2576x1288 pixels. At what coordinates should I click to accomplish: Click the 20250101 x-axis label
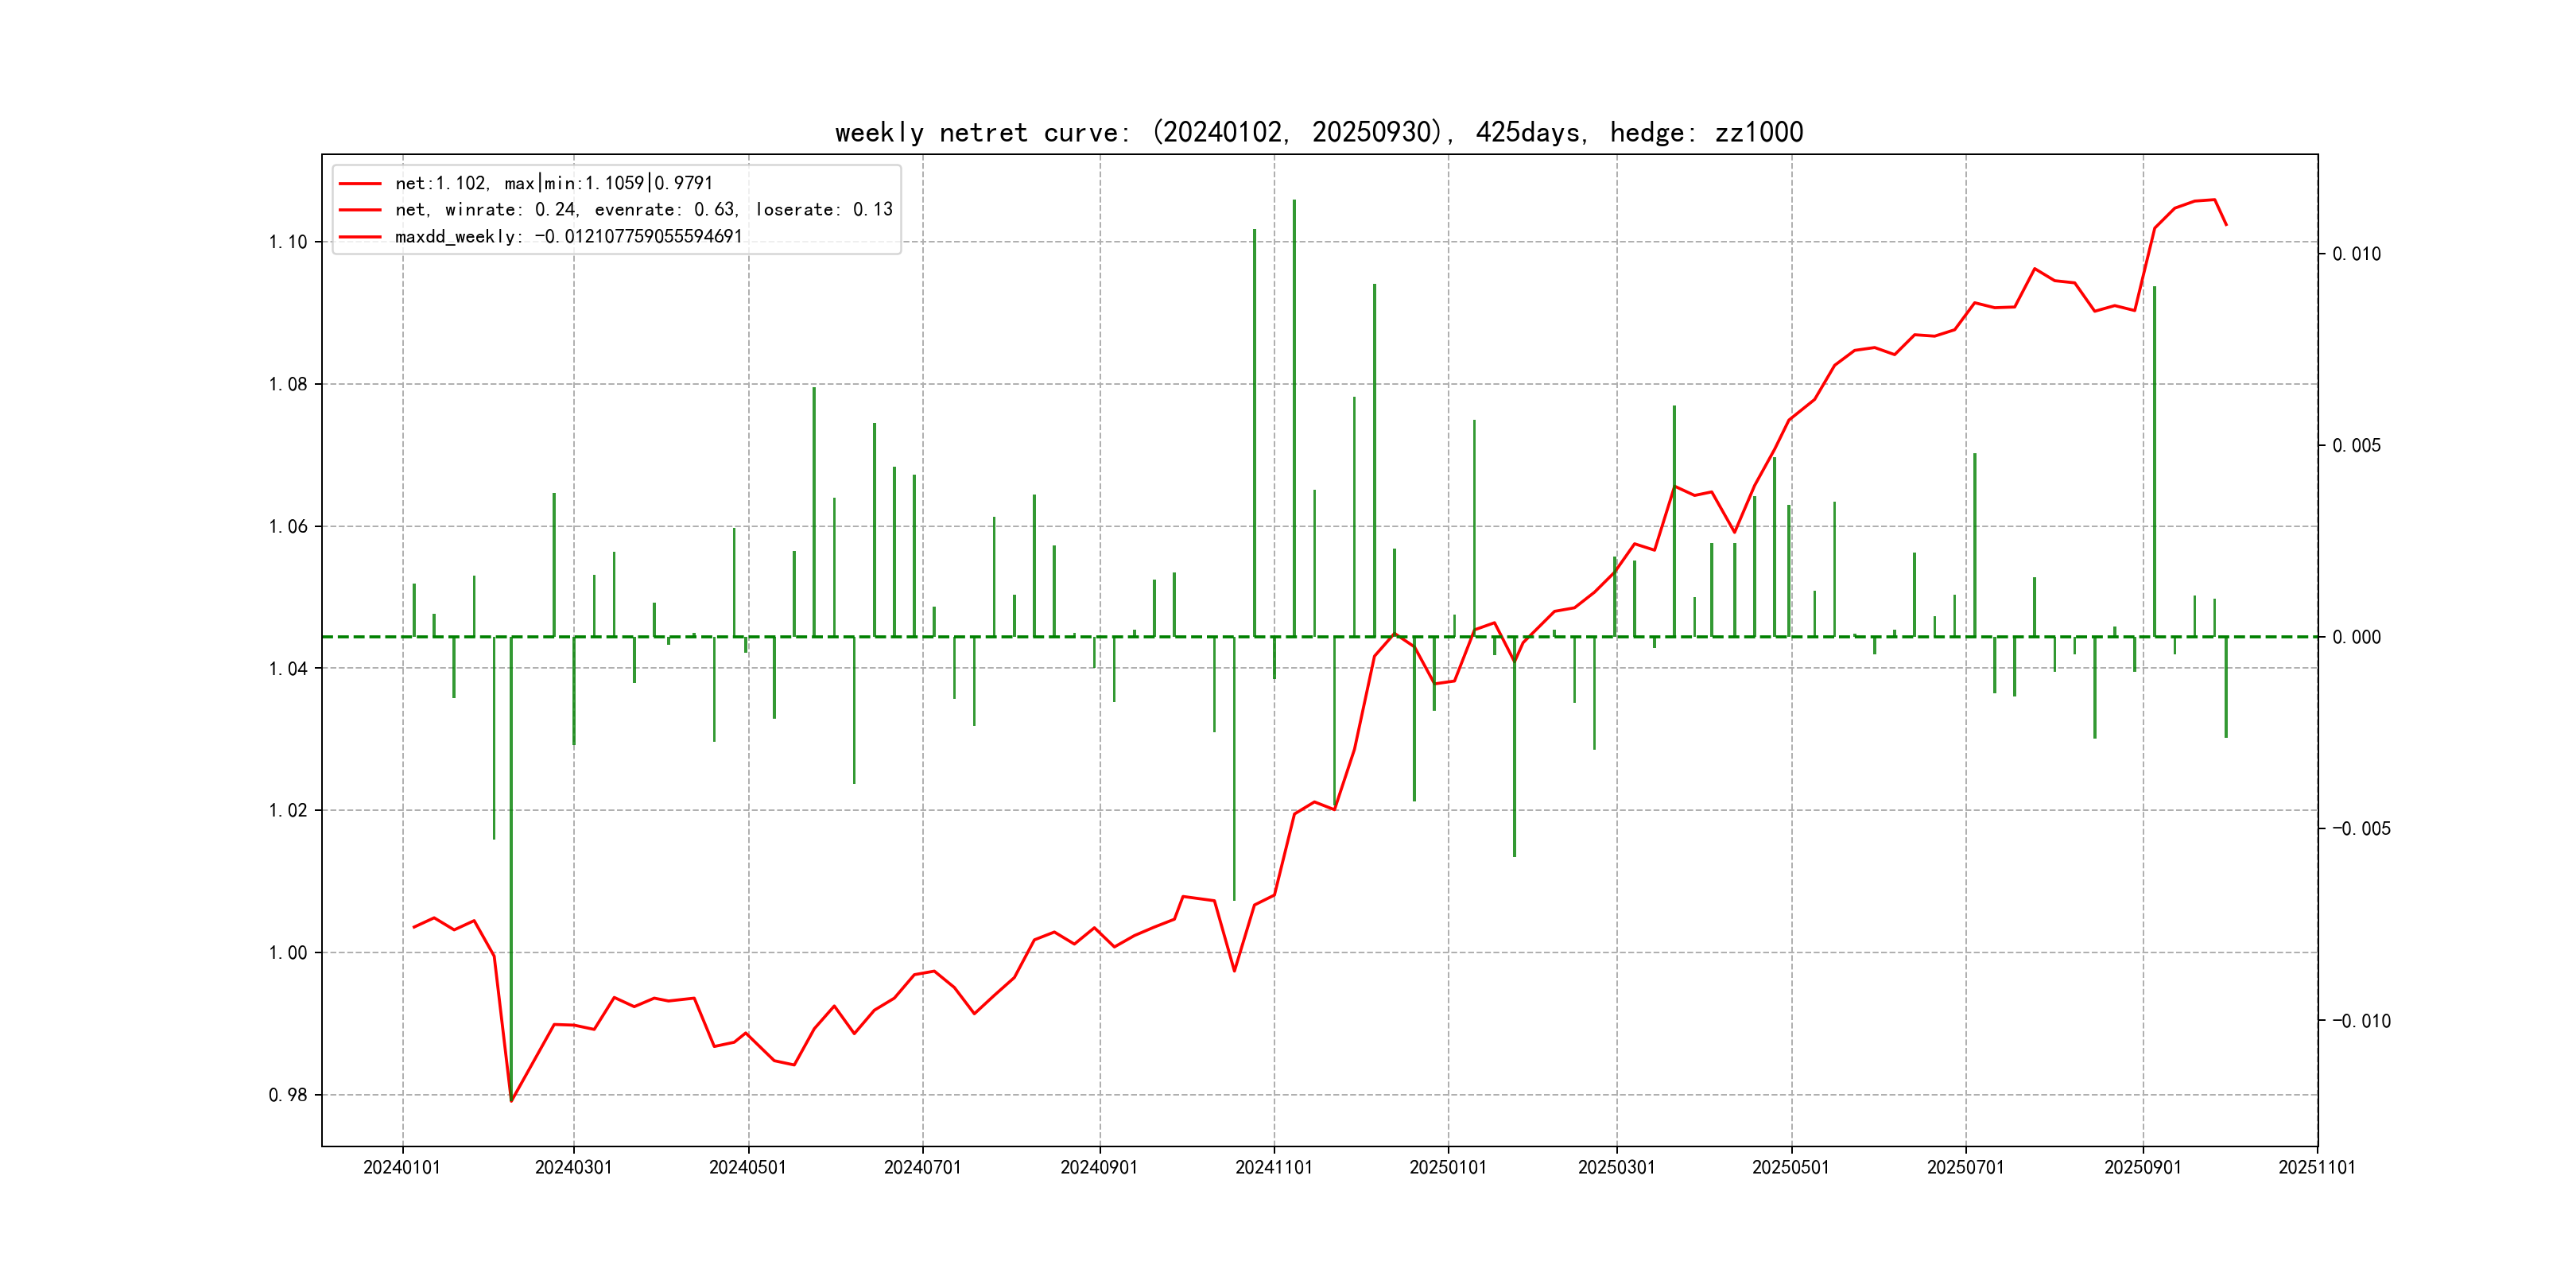click(x=1447, y=1168)
